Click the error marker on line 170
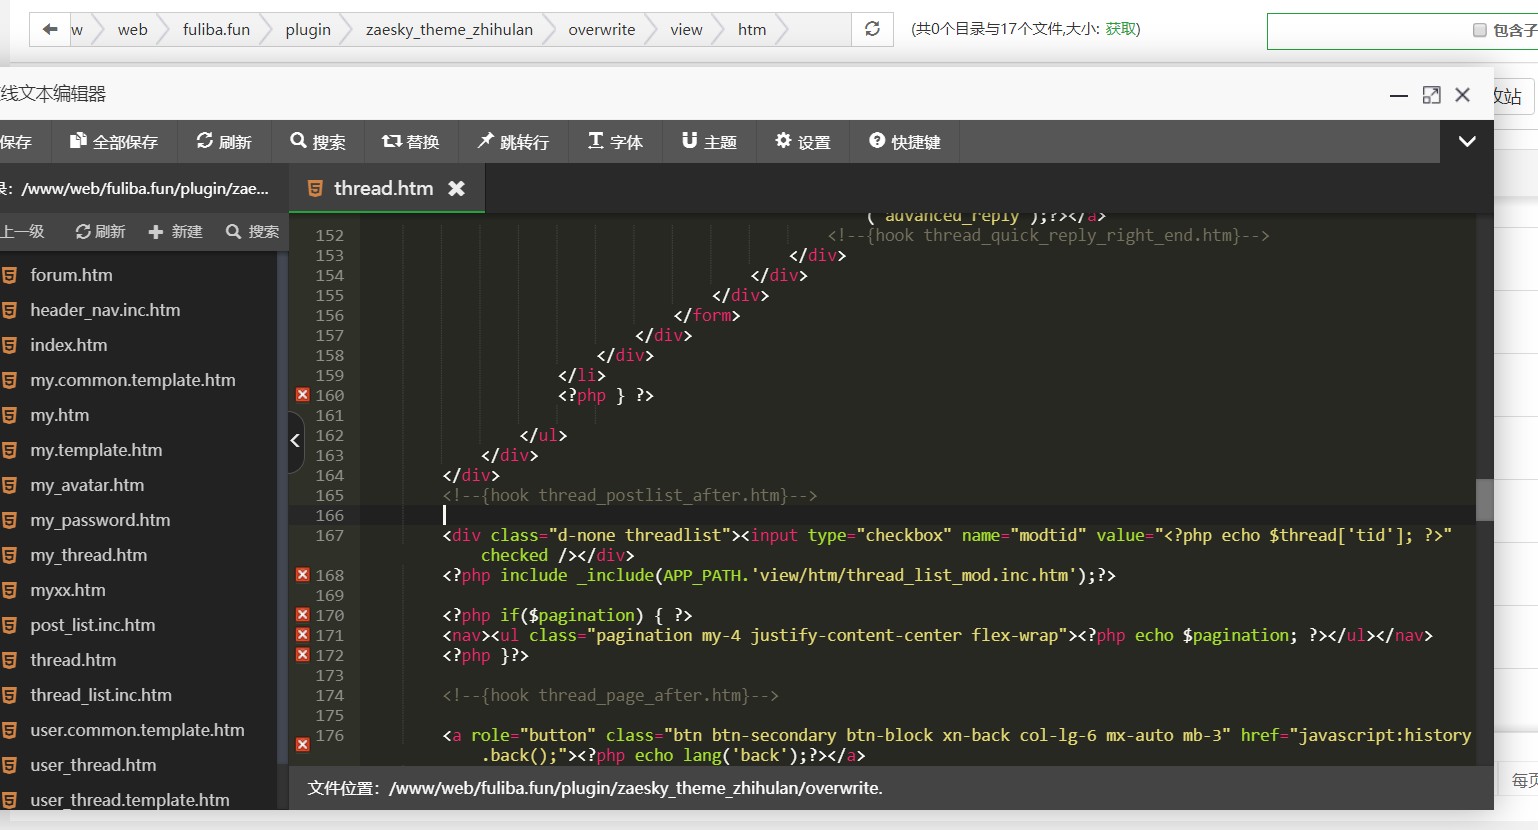This screenshot has width=1538, height=830. click(x=302, y=615)
